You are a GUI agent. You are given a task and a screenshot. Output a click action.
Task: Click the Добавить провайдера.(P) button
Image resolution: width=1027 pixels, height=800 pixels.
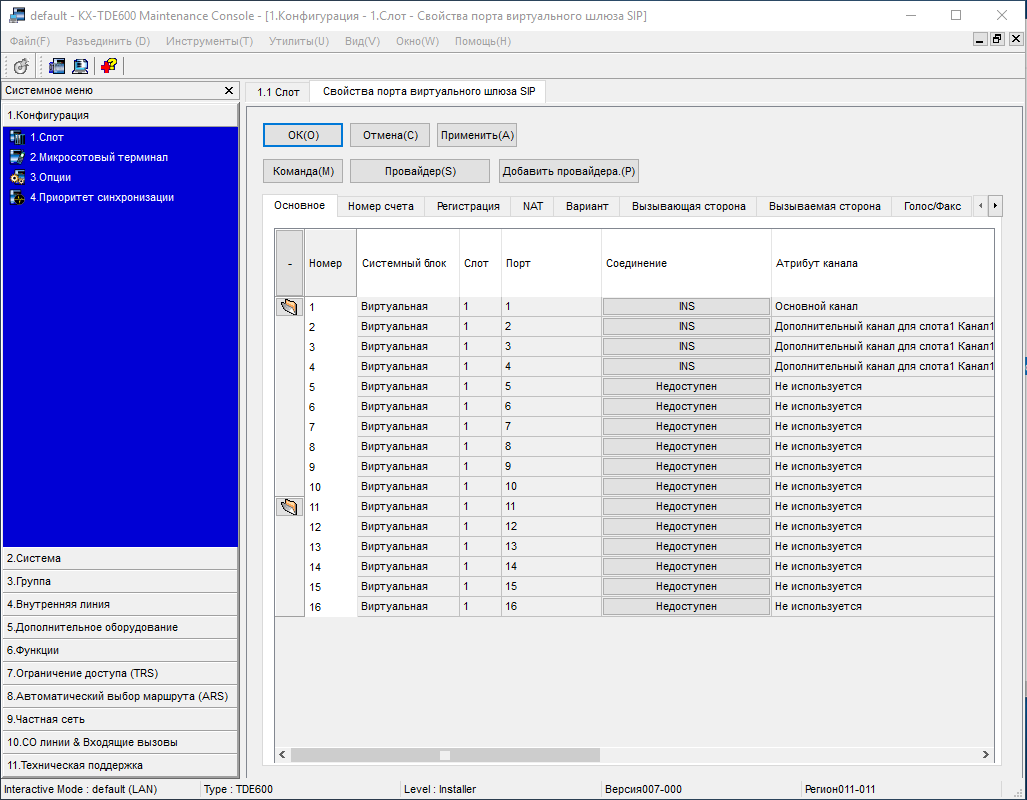point(569,171)
